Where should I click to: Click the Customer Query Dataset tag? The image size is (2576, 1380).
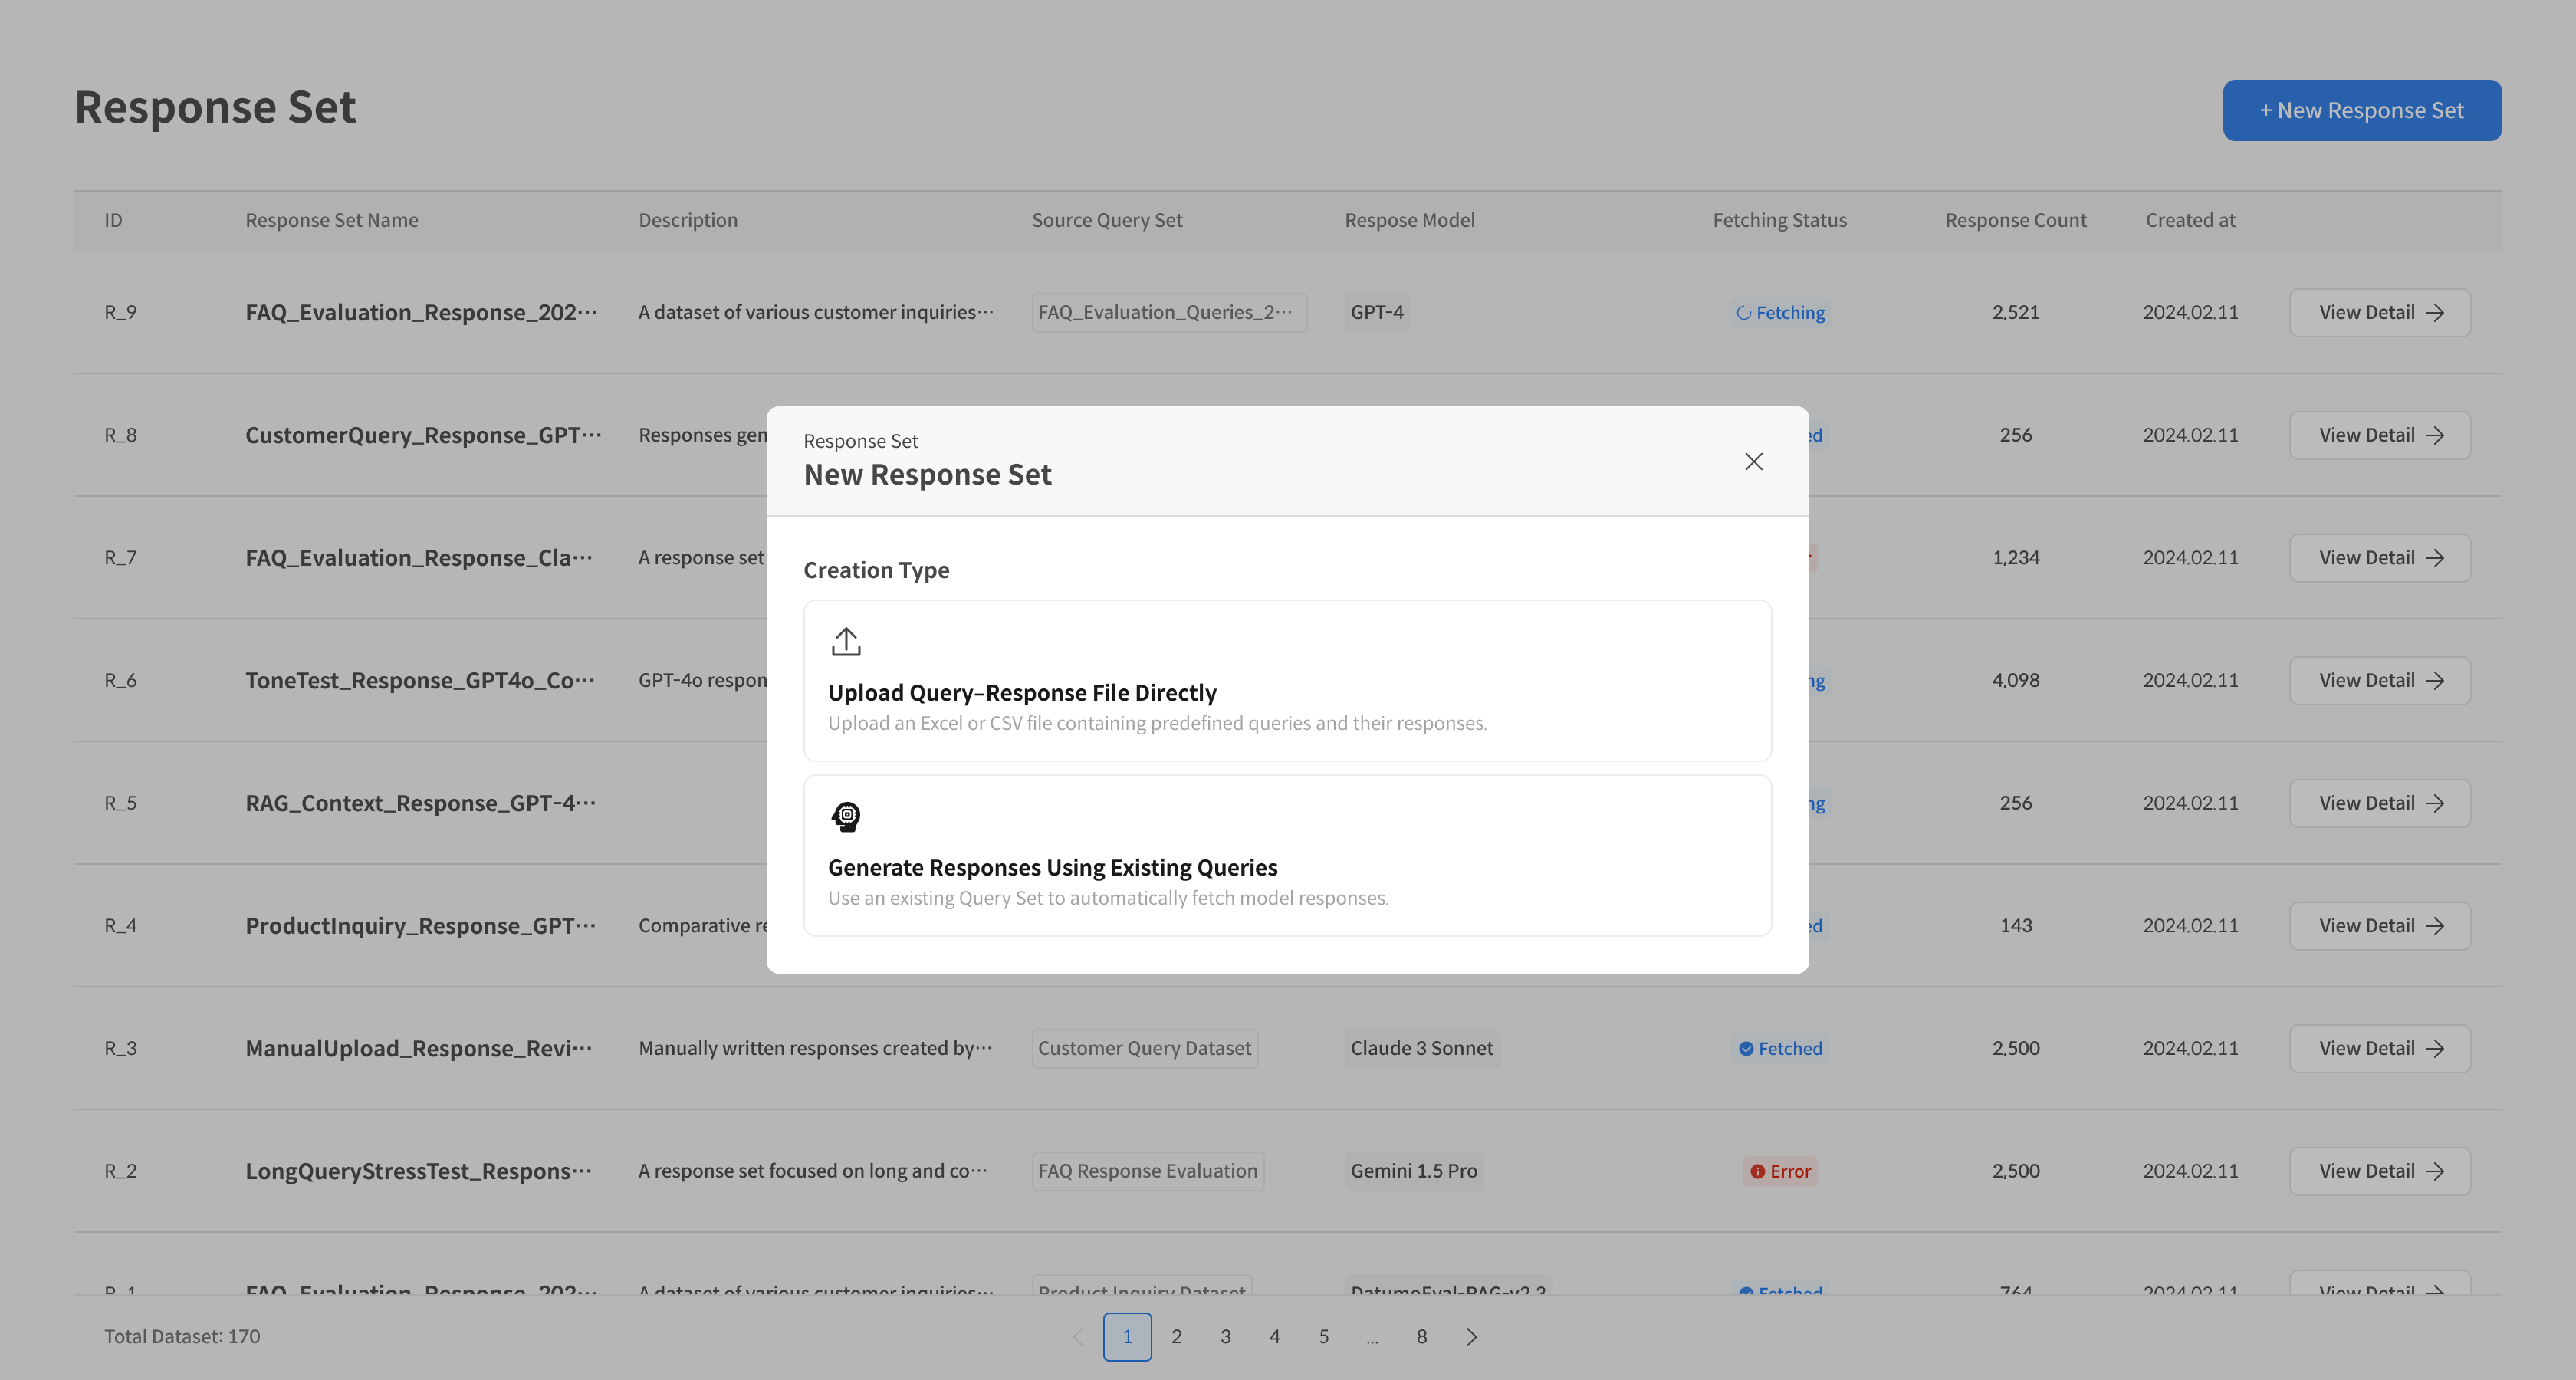tap(1144, 1048)
